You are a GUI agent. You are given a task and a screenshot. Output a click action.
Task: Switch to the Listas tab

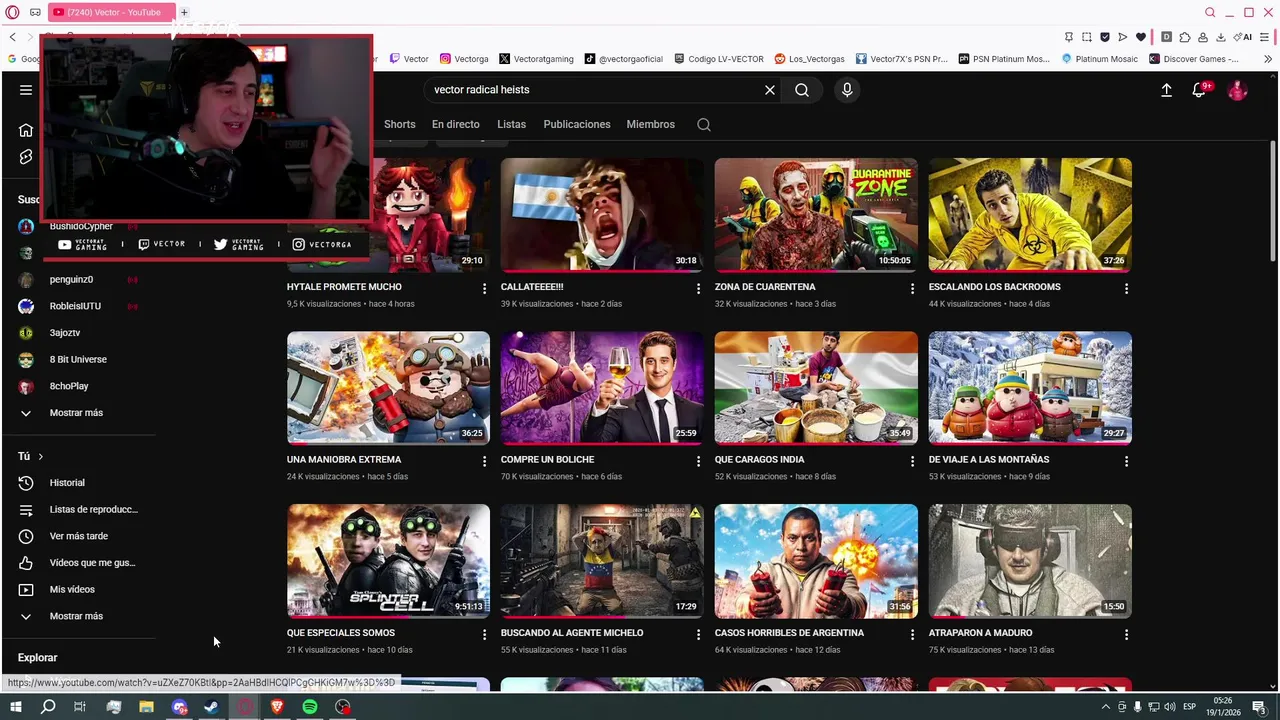pyautogui.click(x=511, y=125)
